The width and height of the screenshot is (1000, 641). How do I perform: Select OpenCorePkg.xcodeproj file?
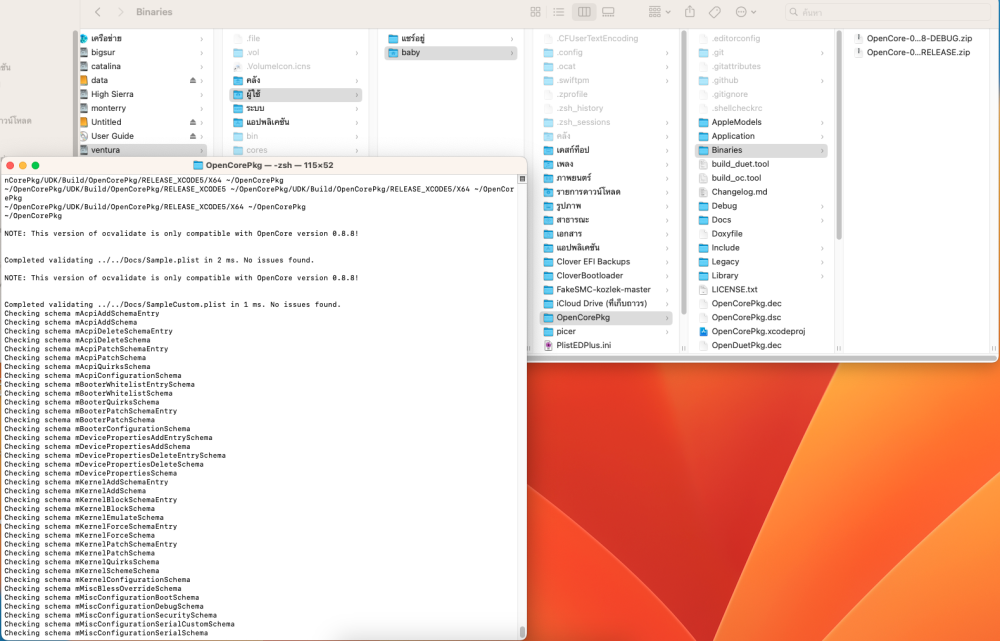coord(761,331)
